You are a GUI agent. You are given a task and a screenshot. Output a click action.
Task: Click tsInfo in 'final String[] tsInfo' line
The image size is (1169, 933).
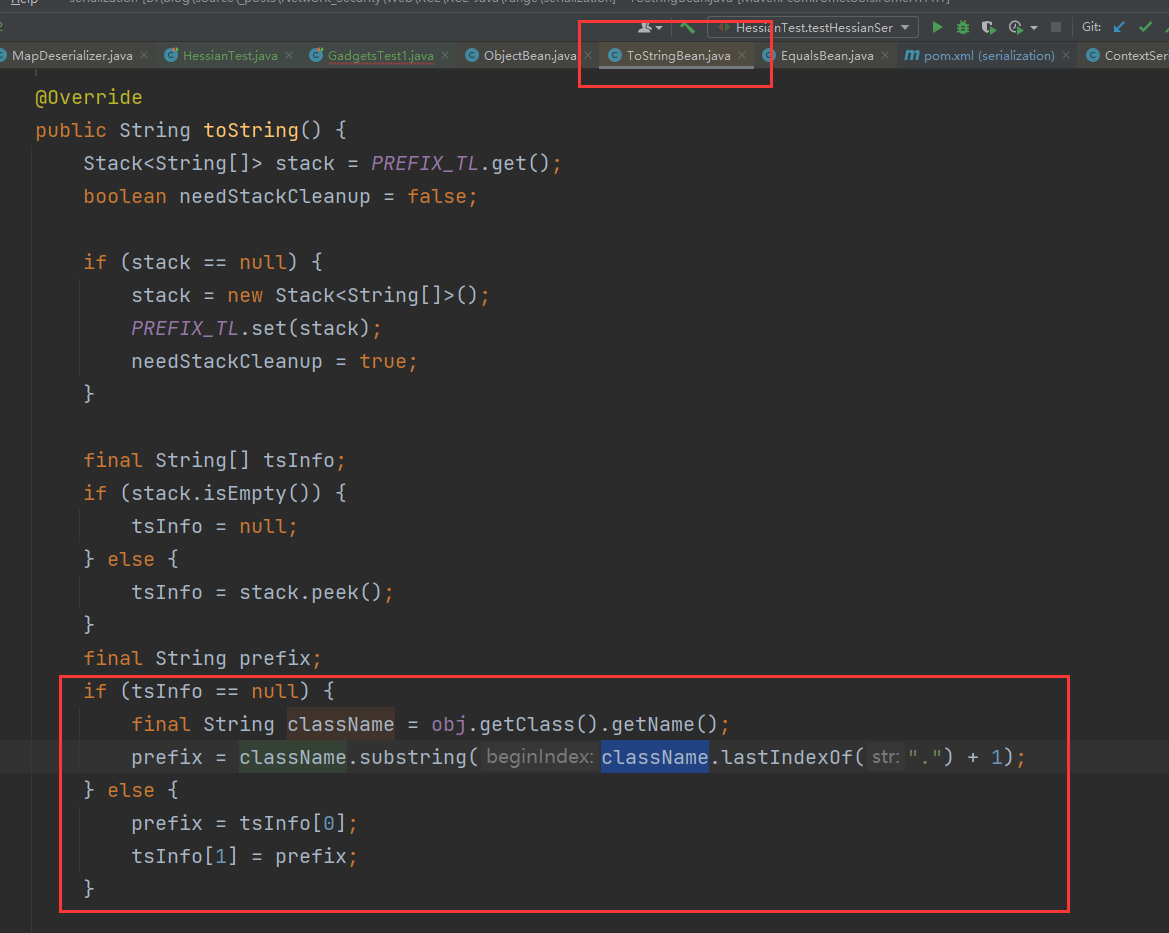click(299, 460)
